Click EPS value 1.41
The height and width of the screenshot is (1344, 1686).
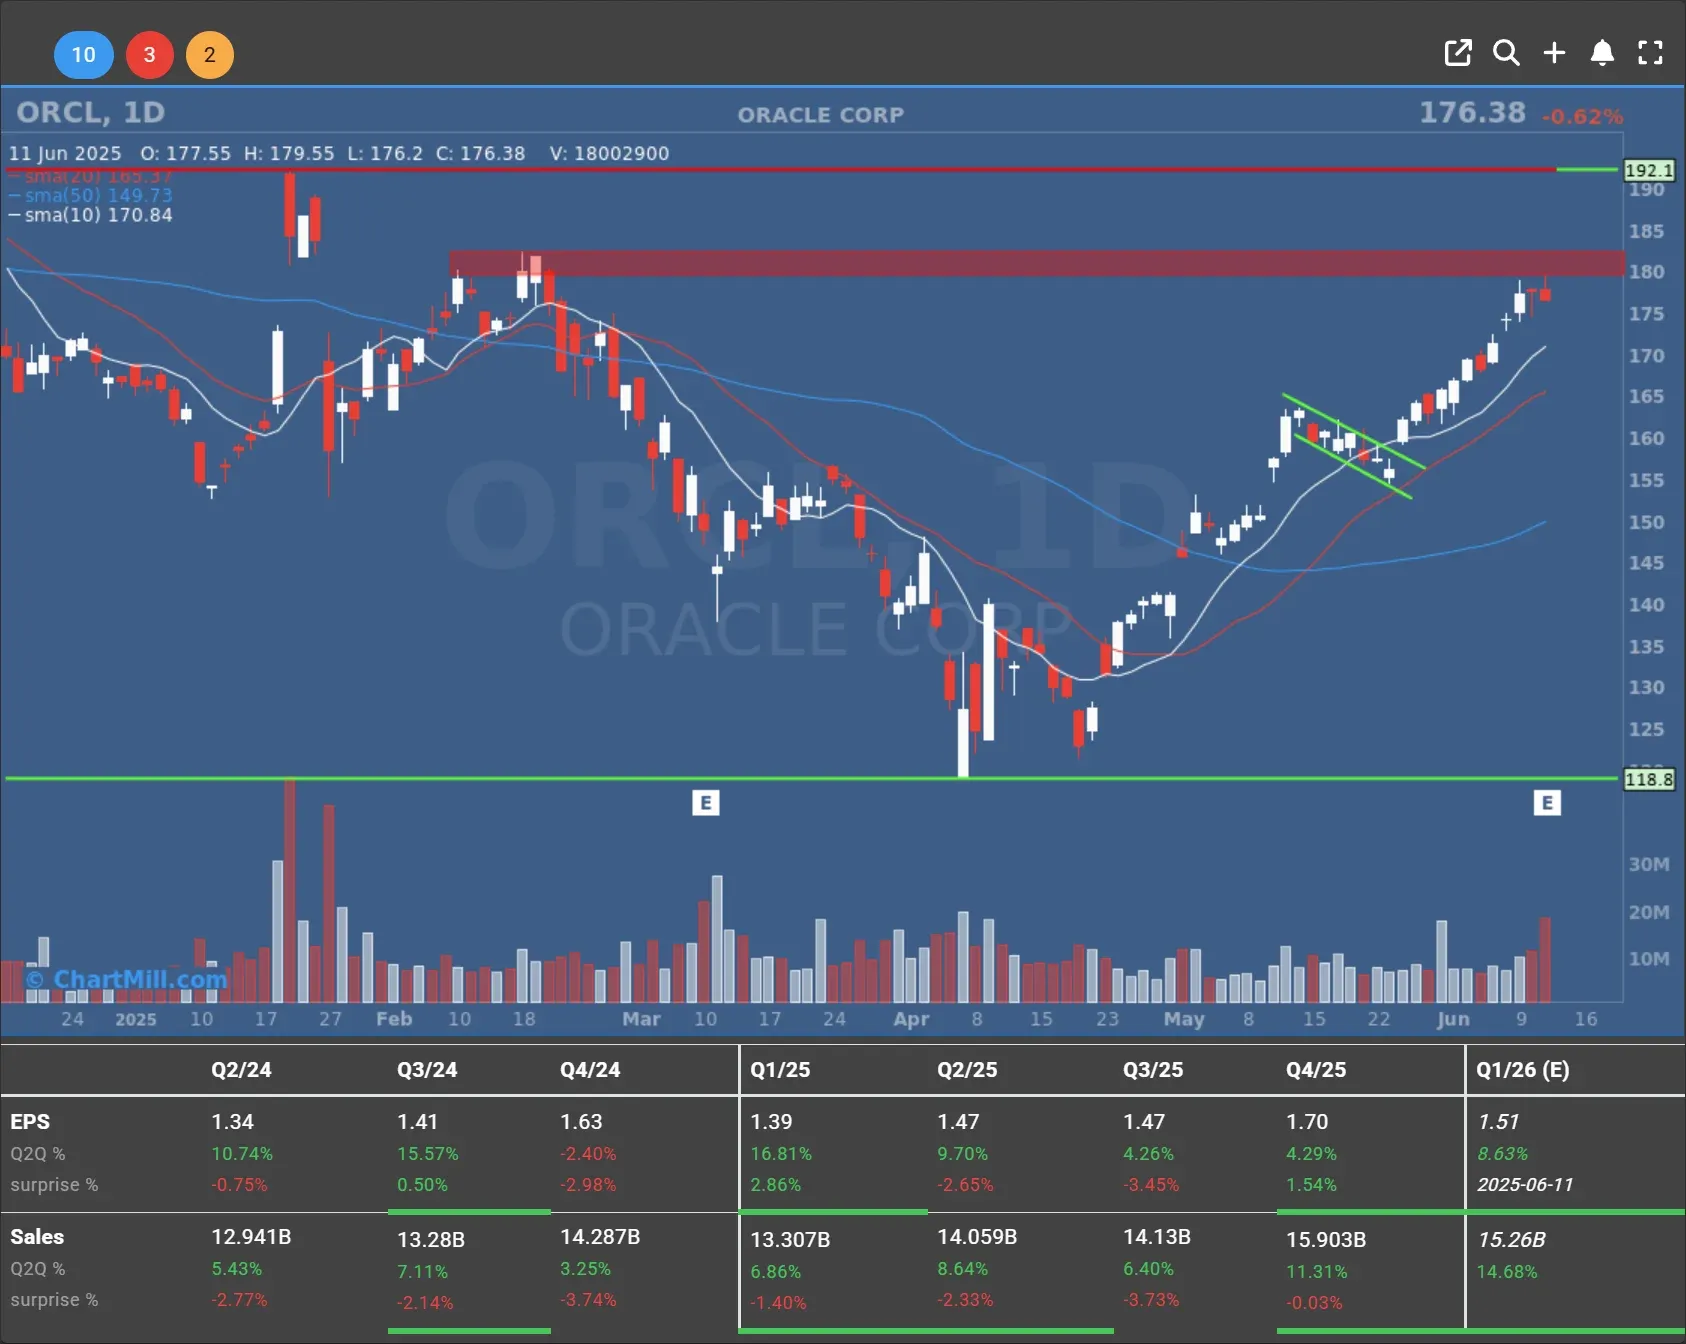pyautogui.click(x=418, y=1122)
